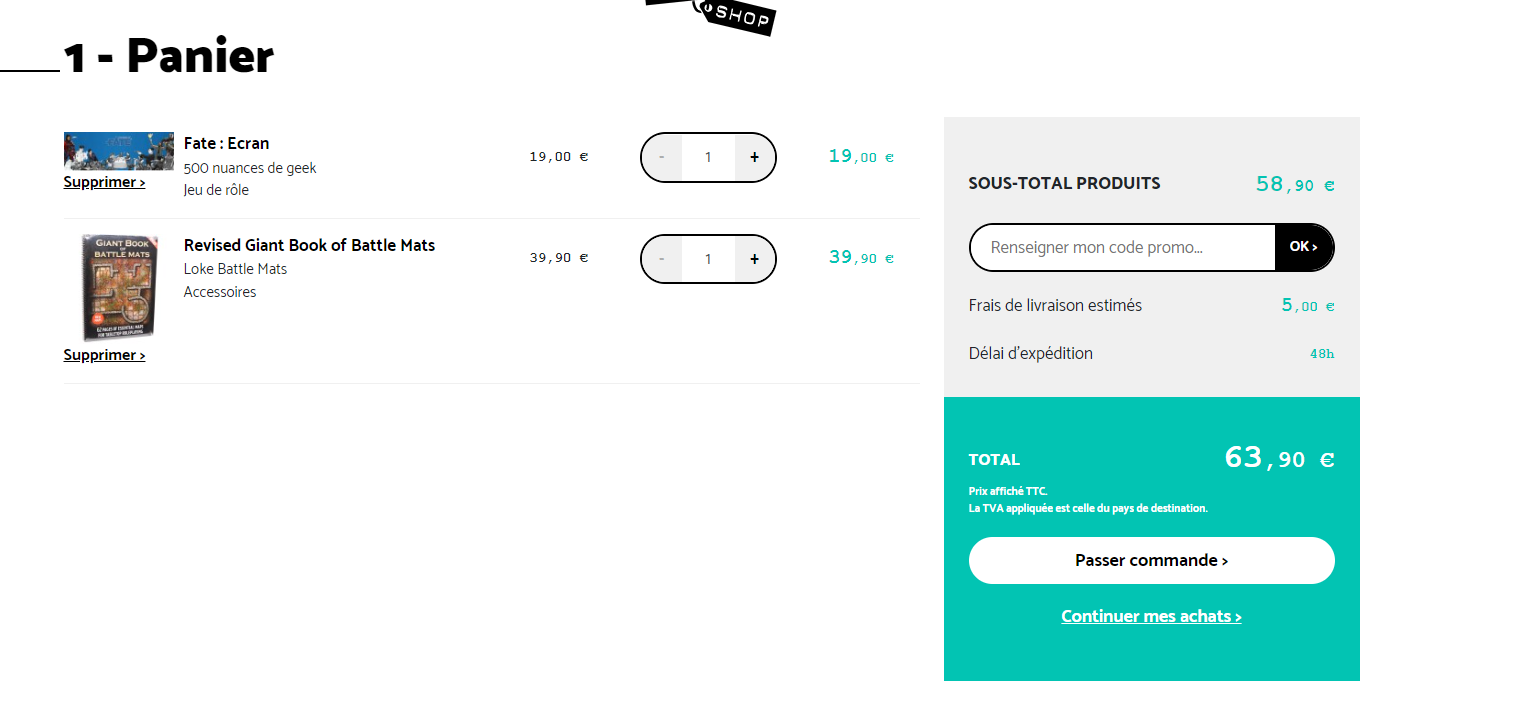The image size is (1519, 721).
Task: Click the Revised Giant Book quantity field
Action: point(708,259)
